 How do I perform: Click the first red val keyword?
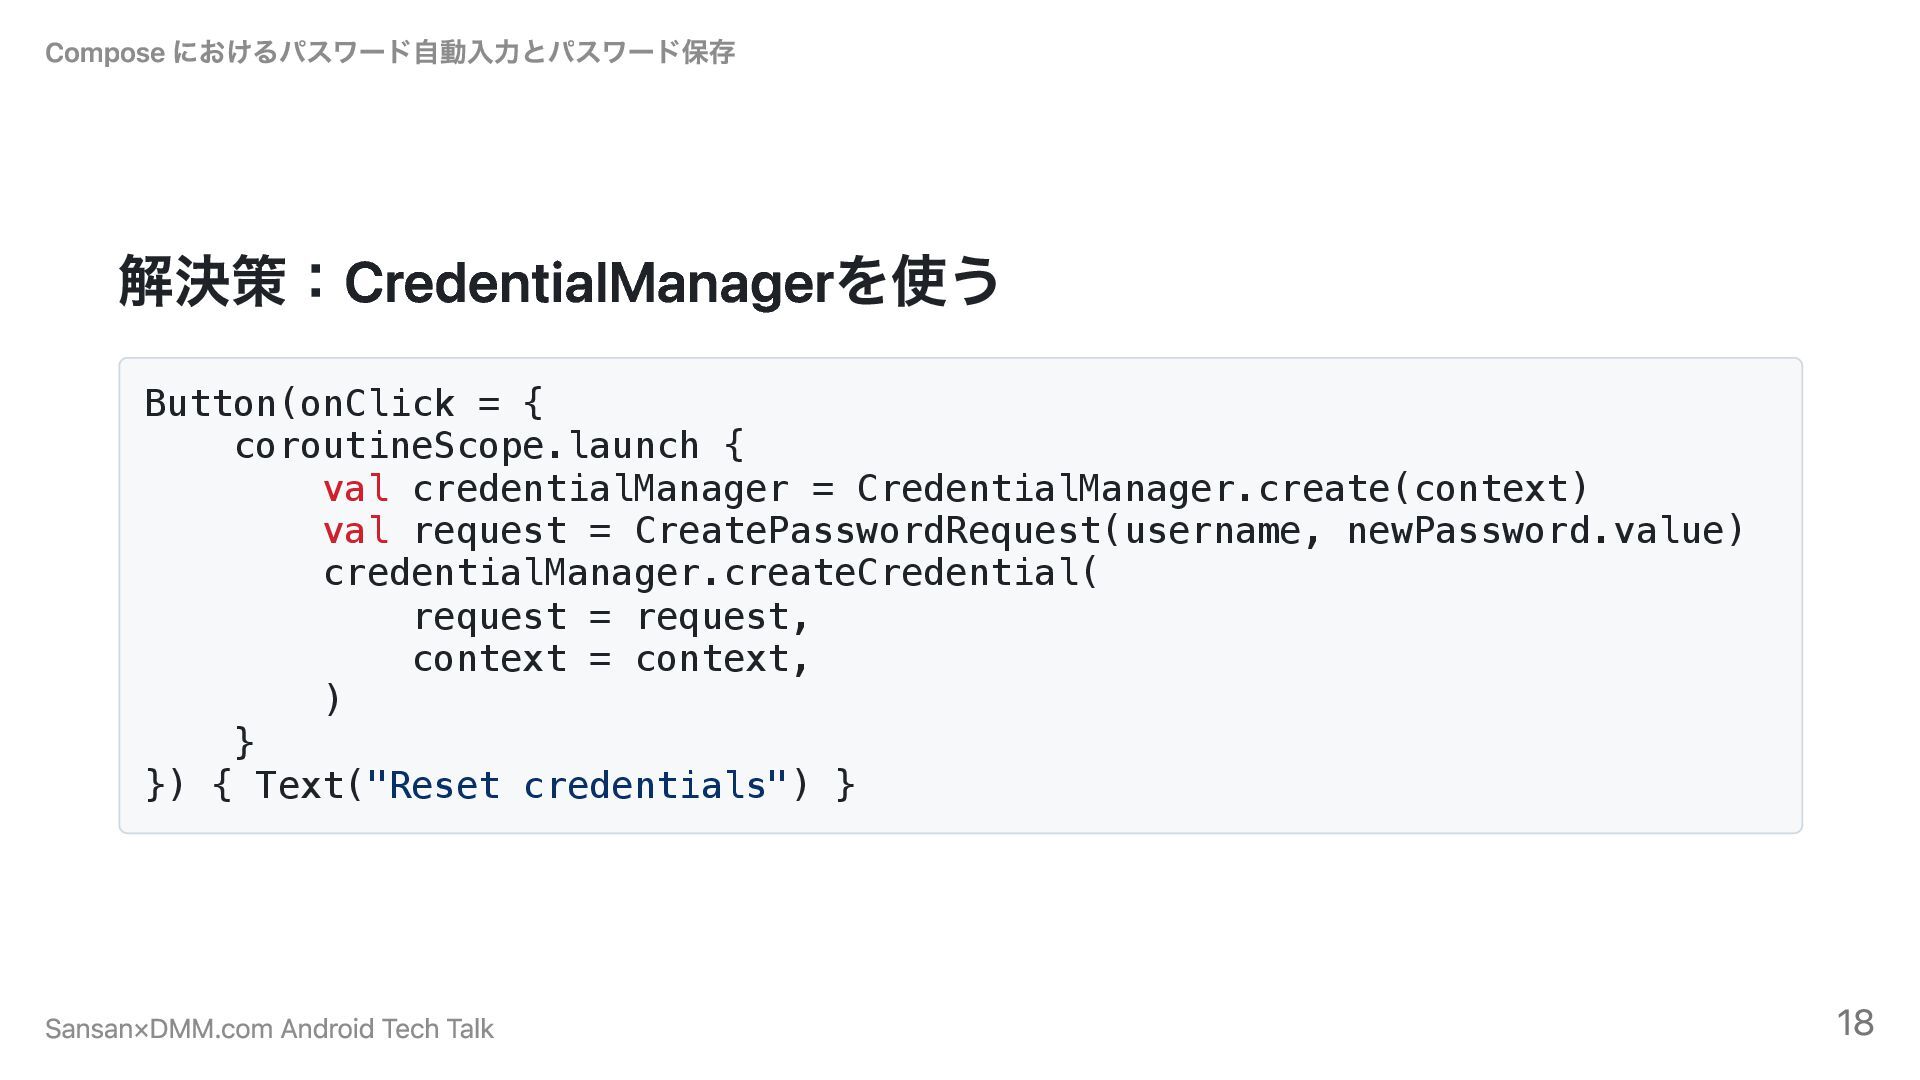[355, 489]
